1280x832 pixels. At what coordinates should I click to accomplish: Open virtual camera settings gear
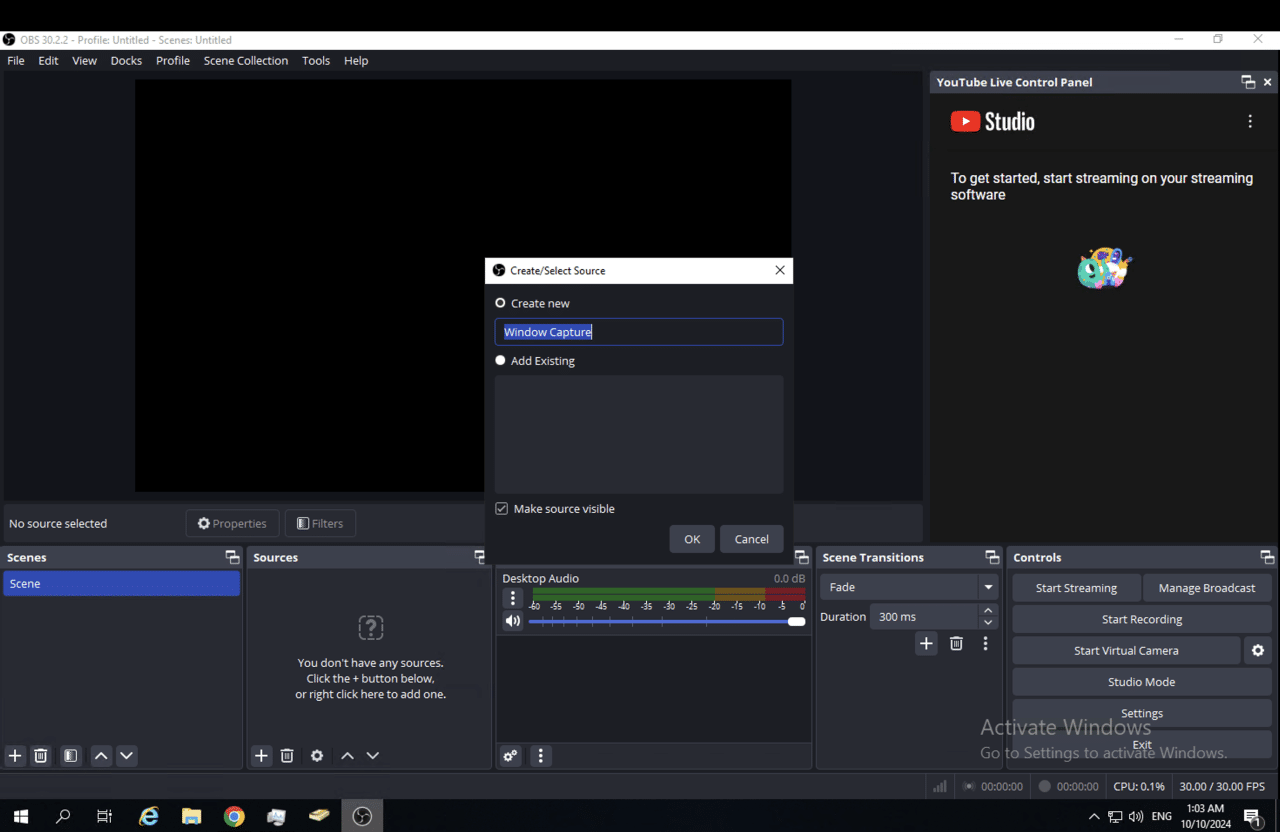[x=1257, y=650]
